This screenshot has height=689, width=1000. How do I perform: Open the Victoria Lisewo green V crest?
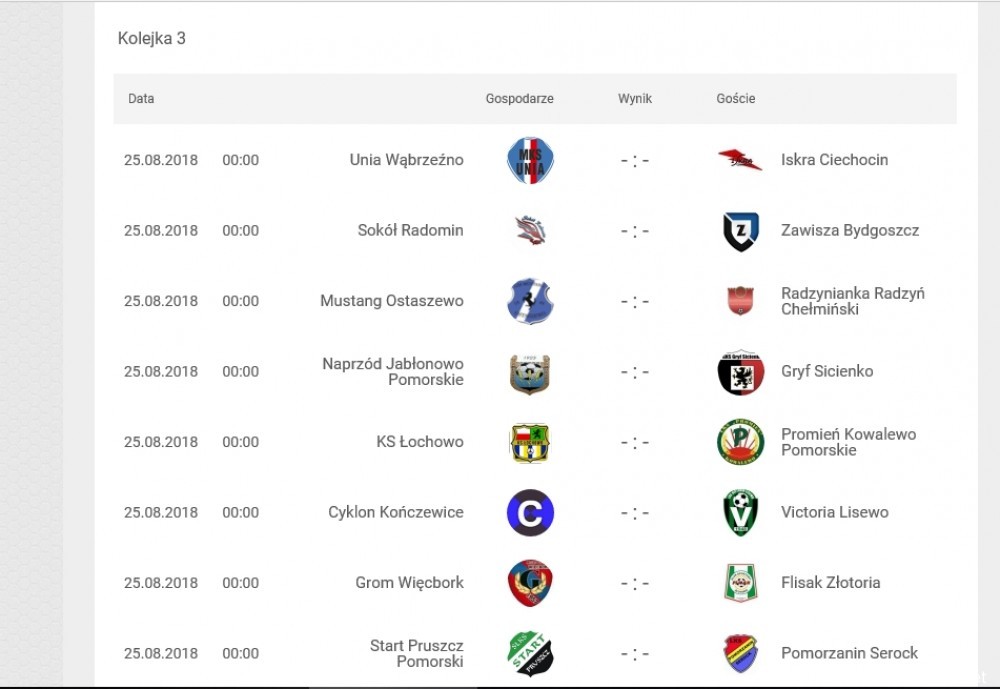(x=740, y=513)
